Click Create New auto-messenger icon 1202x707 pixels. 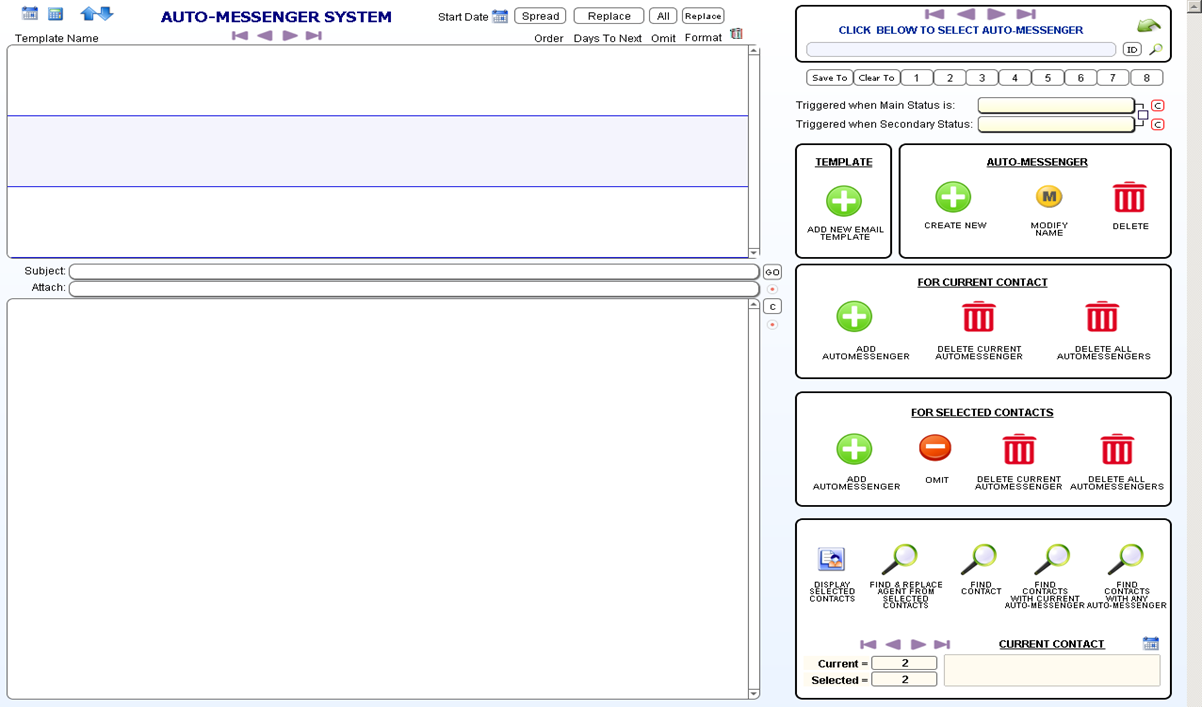(x=953, y=197)
